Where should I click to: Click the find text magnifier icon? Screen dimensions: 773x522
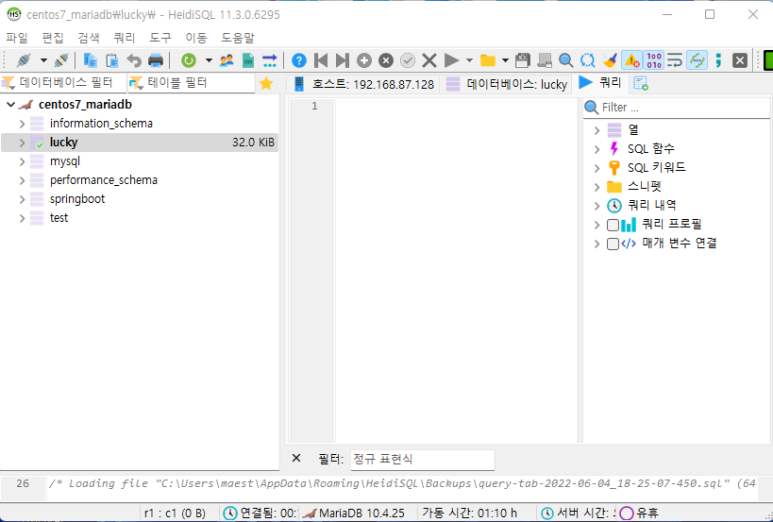(566, 61)
